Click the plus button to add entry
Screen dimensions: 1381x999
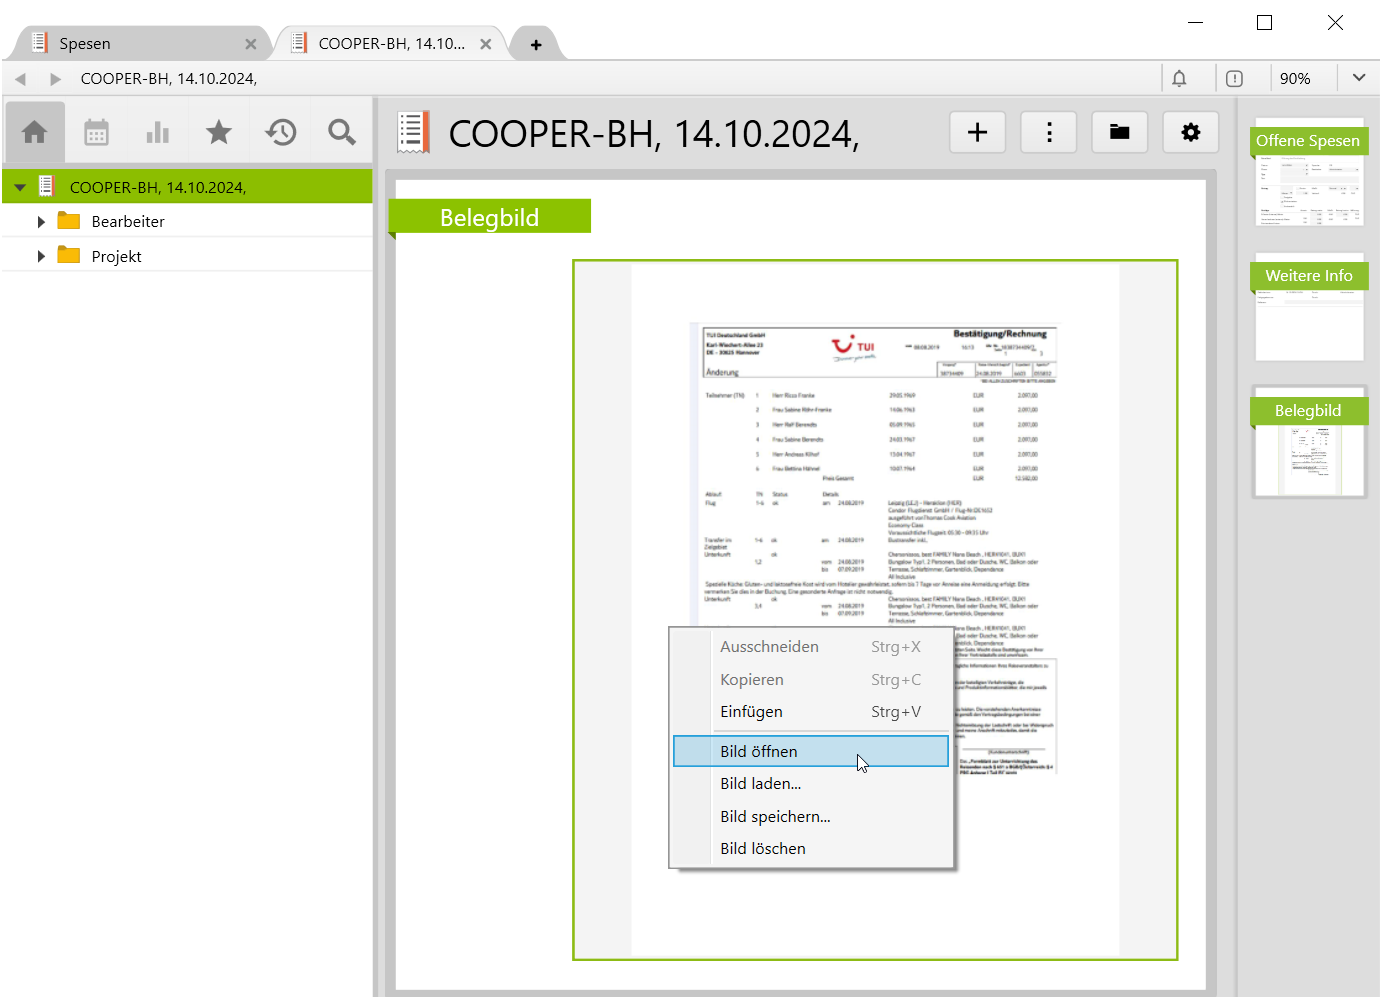(977, 132)
